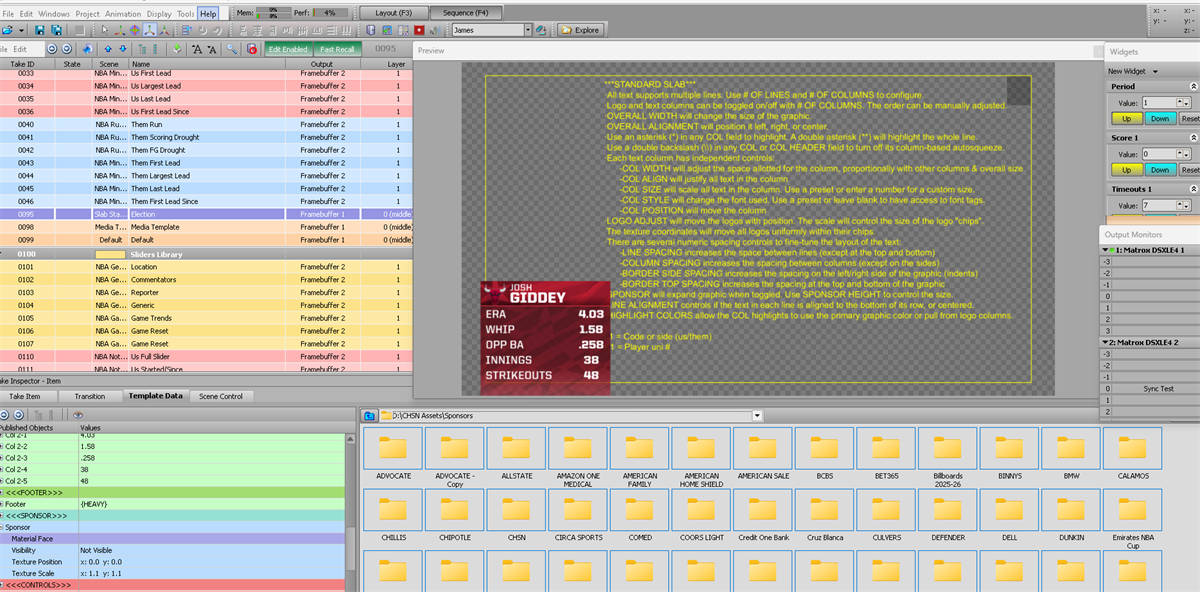This screenshot has width=1200, height=592.
Task: Click the Sequence (F4) button
Action: point(465,13)
